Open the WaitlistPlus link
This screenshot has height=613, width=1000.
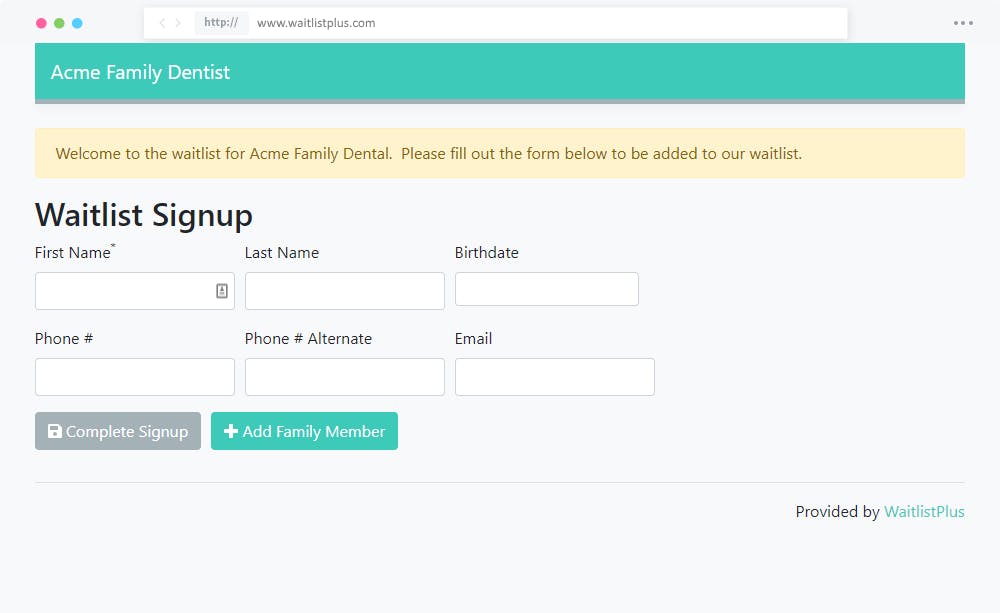click(x=924, y=511)
